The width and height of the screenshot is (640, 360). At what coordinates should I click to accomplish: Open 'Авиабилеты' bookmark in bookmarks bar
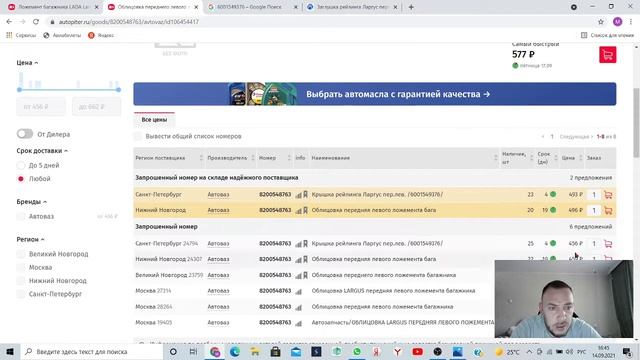point(62,36)
